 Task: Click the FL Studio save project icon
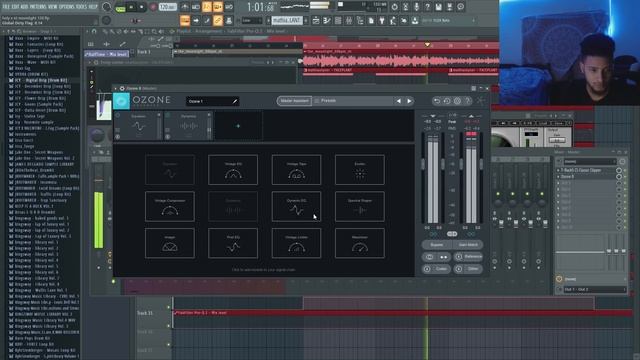(438, 7)
